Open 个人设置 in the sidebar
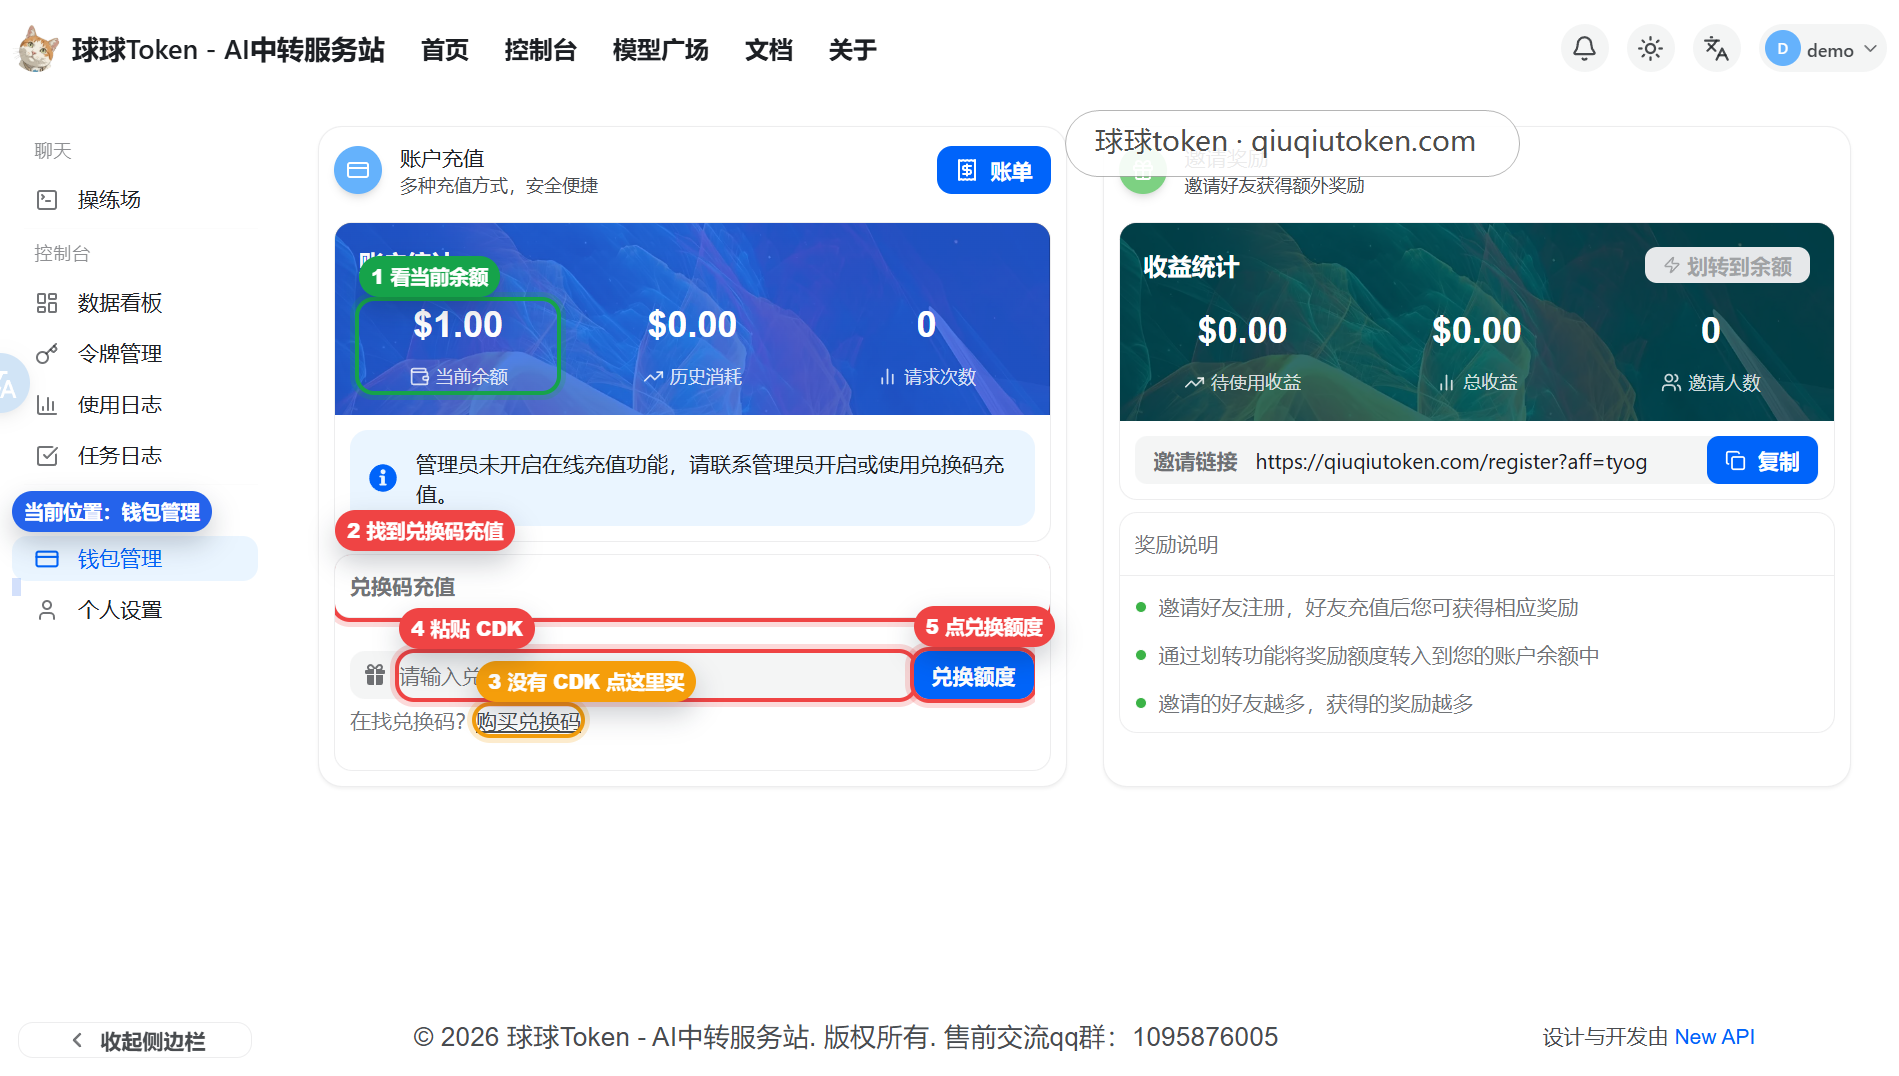The image size is (1899, 1076). click(x=135, y=610)
